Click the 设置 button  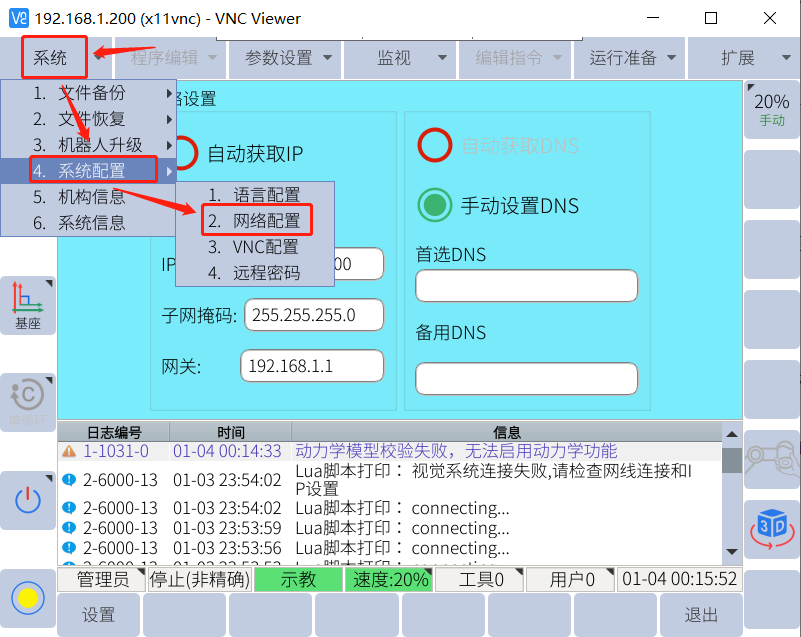[x=98, y=615]
